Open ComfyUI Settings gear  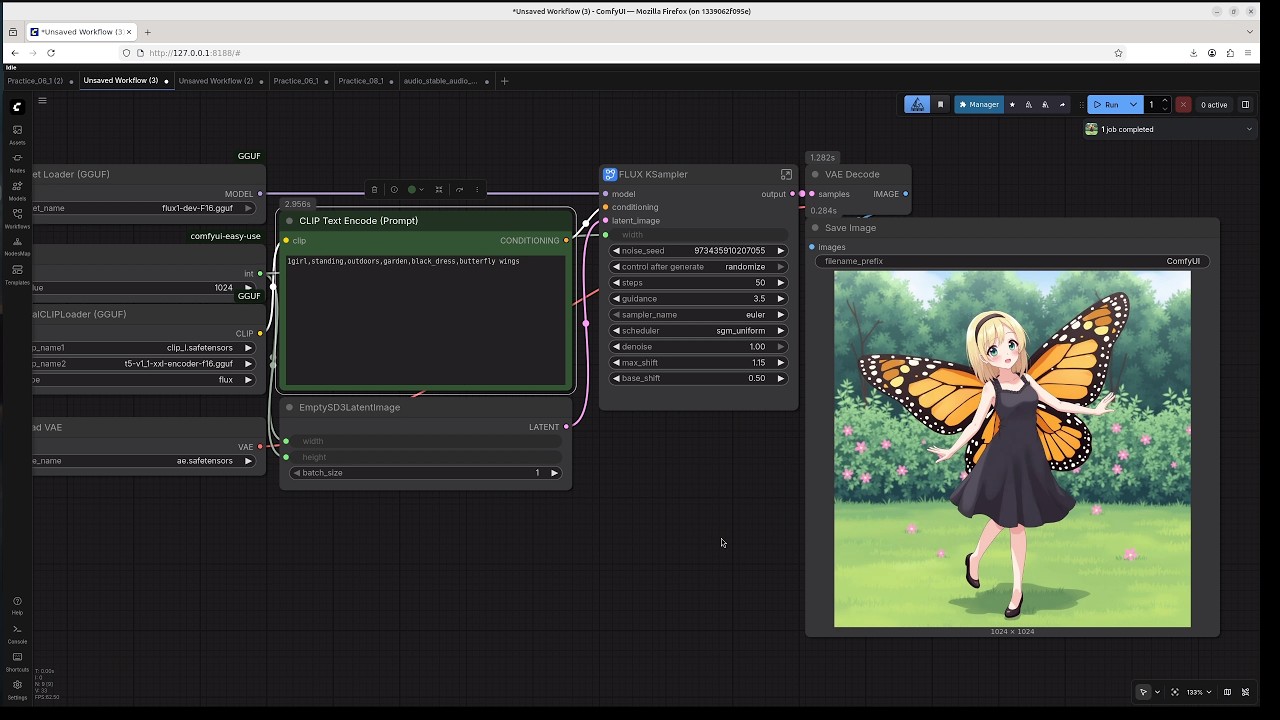17,689
